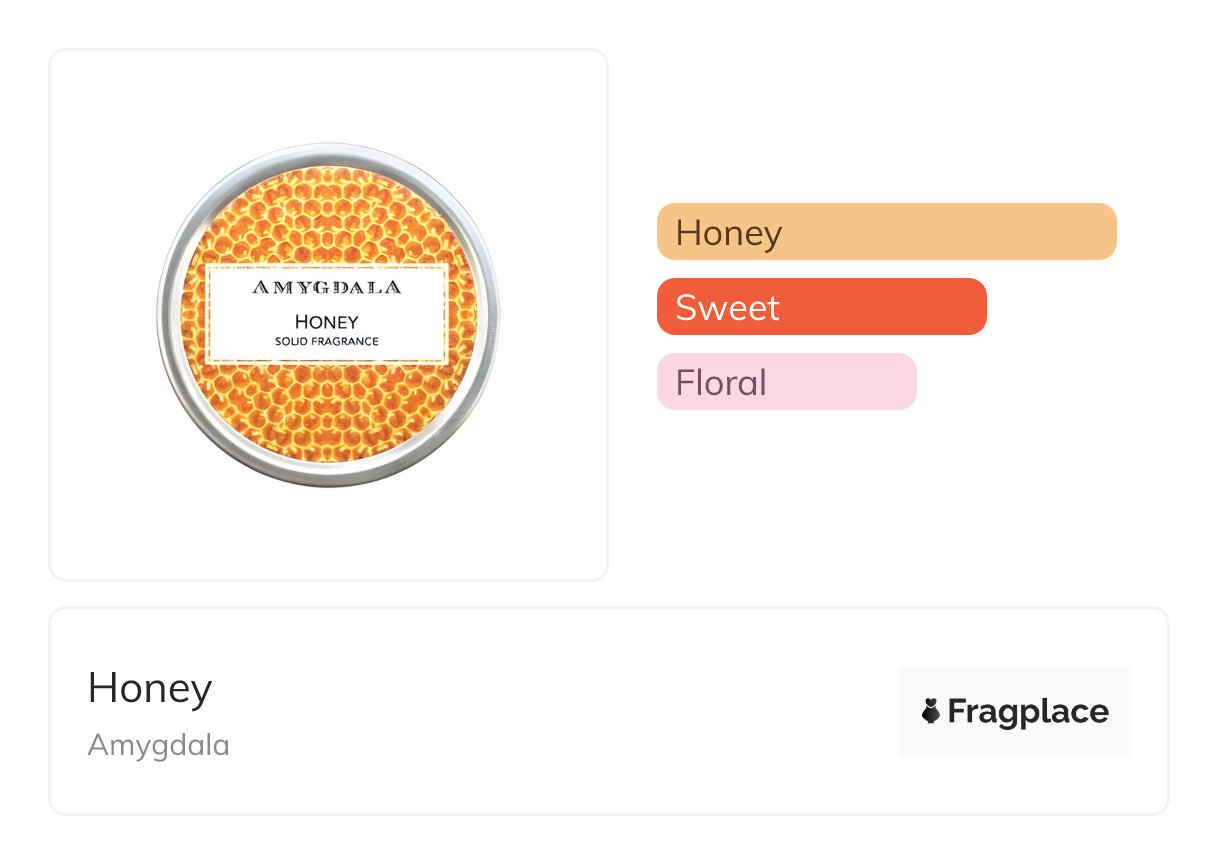
Task: Click the 'Honey' label inside the accord bar
Action: [728, 232]
